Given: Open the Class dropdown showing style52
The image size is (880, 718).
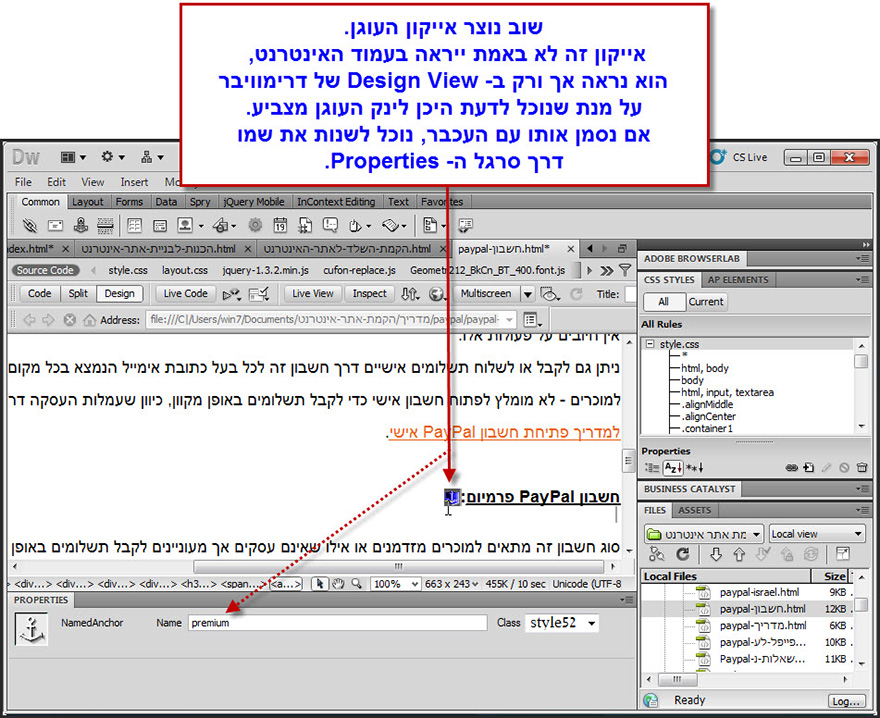Looking at the screenshot, I should pos(592,623).
